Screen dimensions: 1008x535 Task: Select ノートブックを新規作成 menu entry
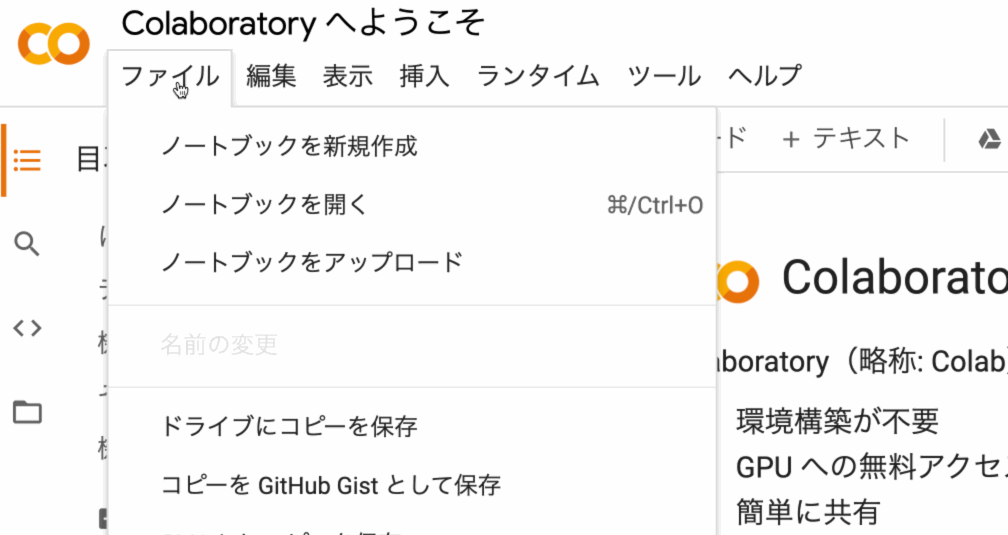click(x=289, y=147)
